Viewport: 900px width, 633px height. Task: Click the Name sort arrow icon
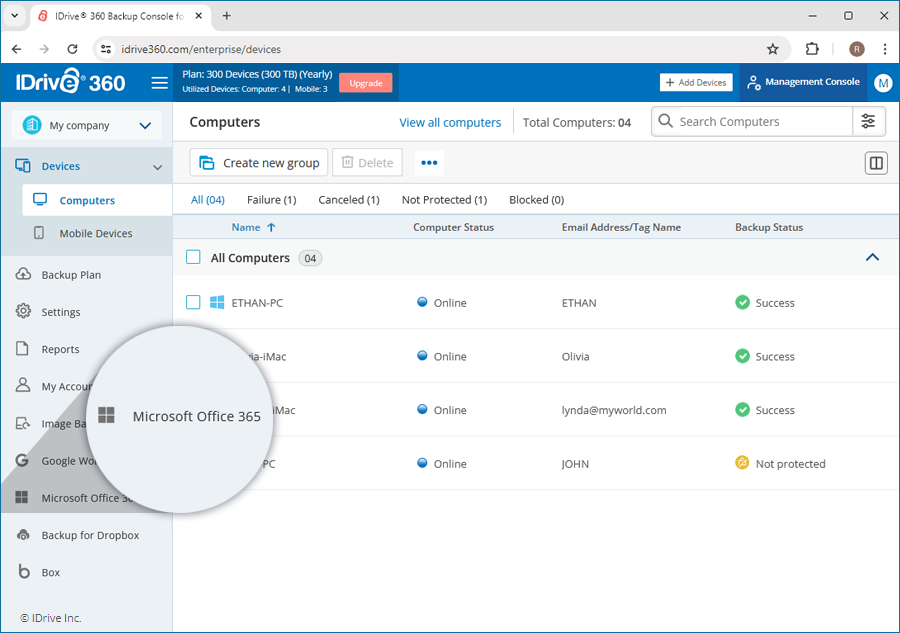click(x=271, y=227)
